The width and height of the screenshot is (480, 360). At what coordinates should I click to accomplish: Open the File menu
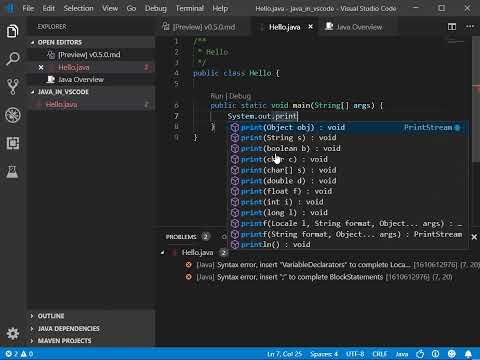coord(28,8)
